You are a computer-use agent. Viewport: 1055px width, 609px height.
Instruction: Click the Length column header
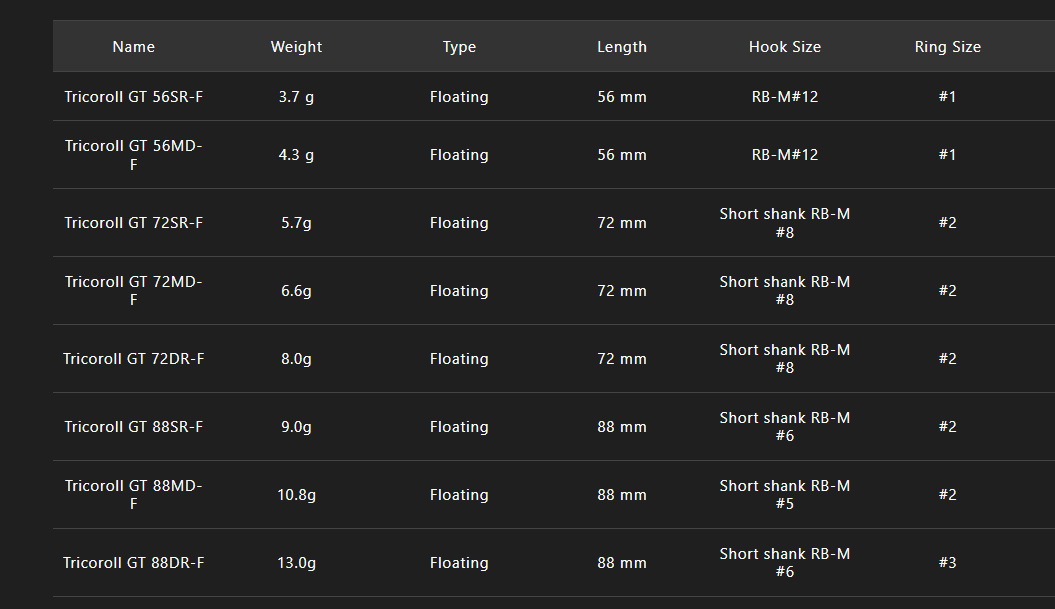tap(622, 46)
